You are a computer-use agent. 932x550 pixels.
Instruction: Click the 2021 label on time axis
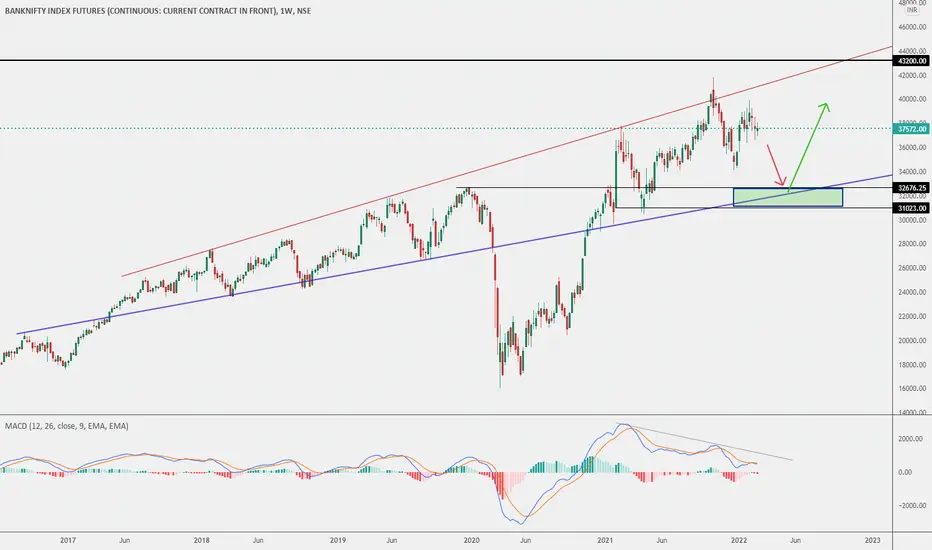click(605, 540)
